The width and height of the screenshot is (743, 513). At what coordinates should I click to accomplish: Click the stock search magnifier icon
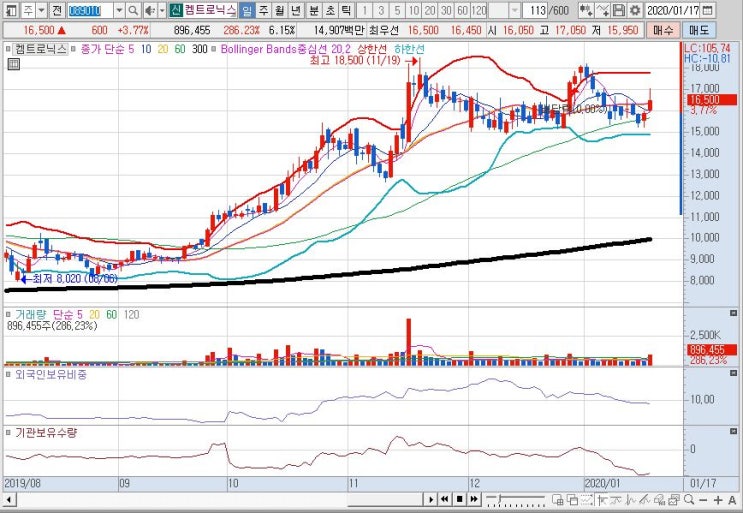(133, 10)
